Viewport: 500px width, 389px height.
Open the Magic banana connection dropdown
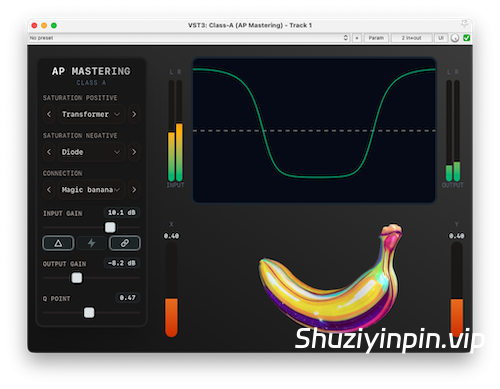click(x=91, y=190)
